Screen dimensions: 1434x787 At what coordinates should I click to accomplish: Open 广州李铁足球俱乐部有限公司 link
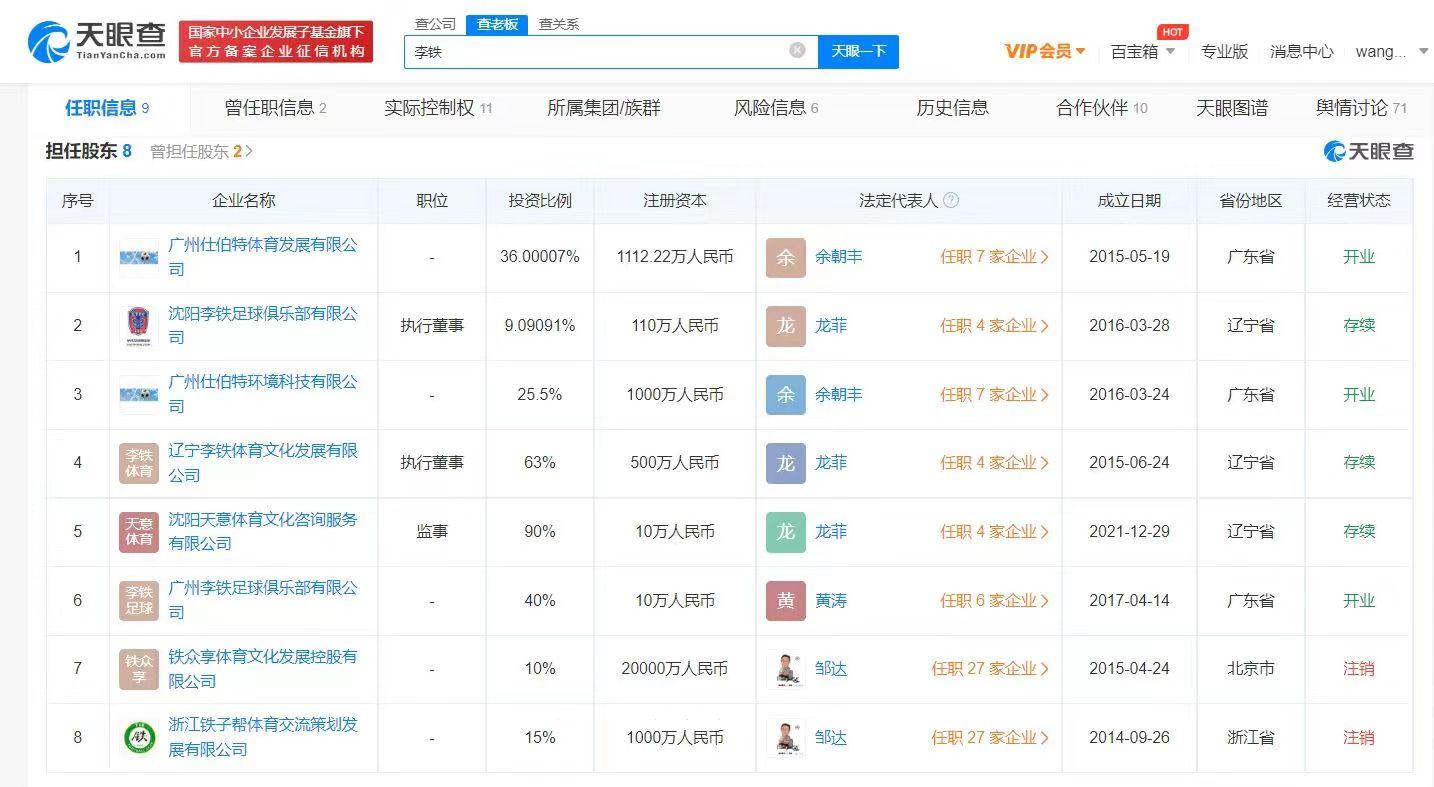tap(263, 600)
